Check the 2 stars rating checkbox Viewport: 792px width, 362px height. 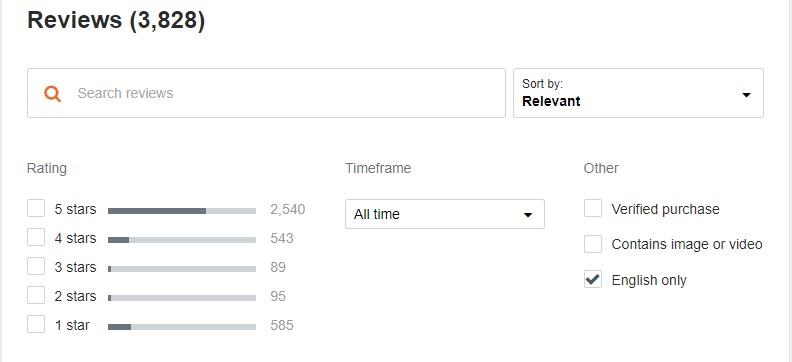point(36,295)
